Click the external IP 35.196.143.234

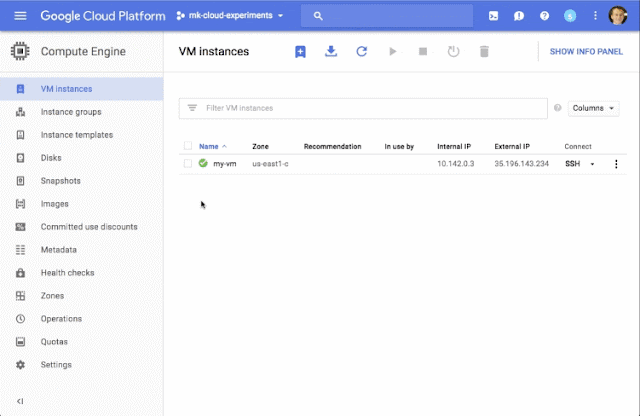(x=521, y=164)
